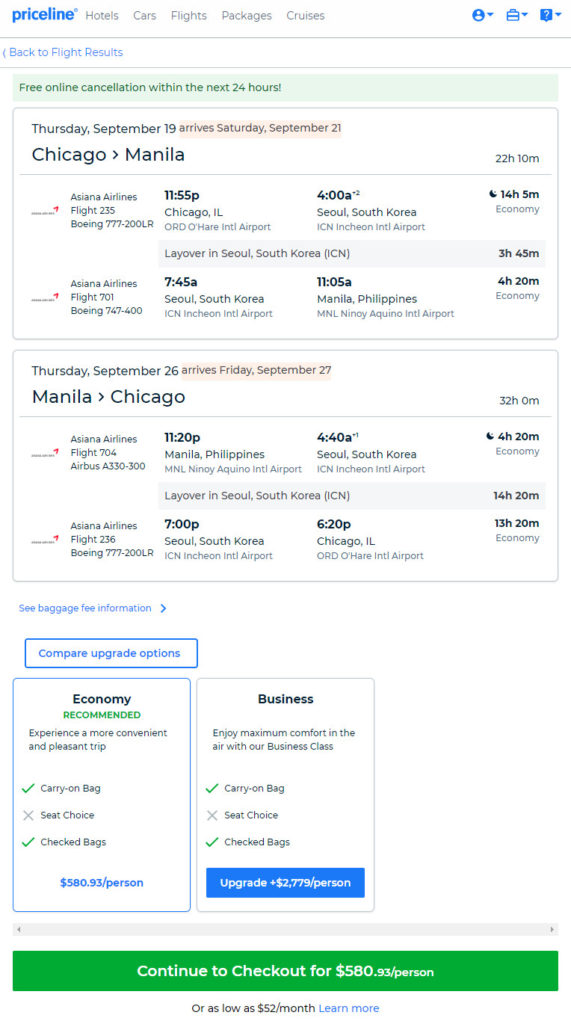Click the priceline logo

coord(44,14)
